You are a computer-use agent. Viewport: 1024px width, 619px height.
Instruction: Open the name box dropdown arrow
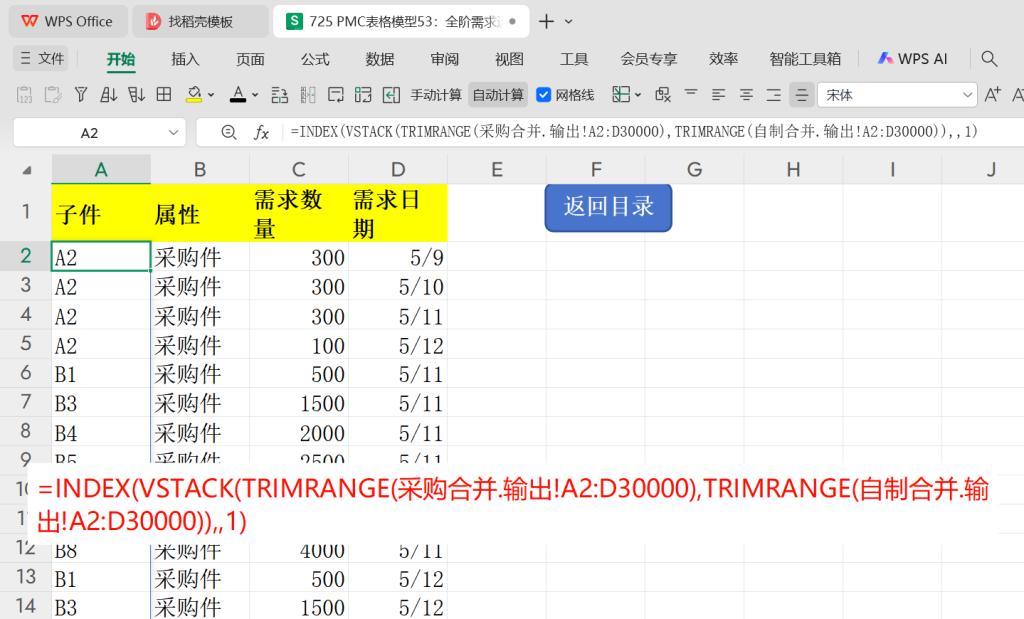click(173, 133)
